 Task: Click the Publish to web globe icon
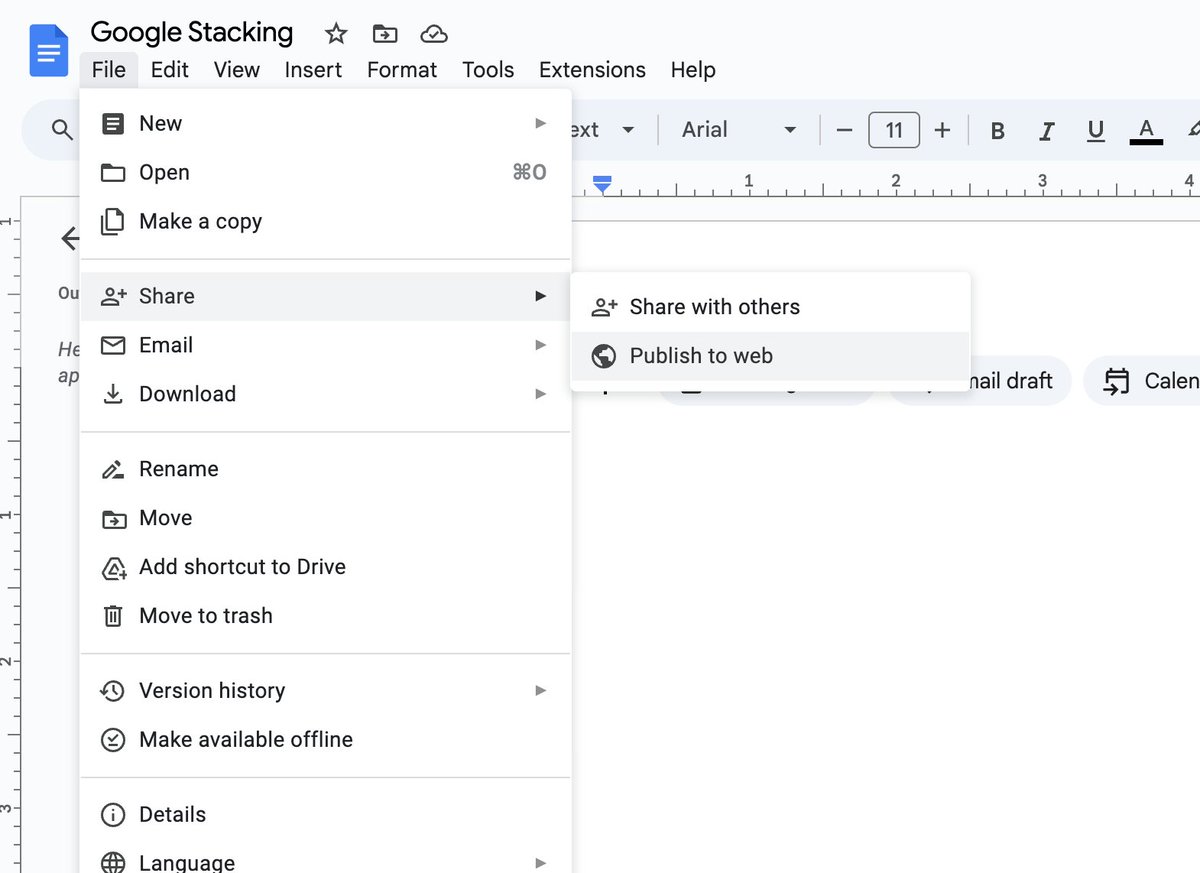tap(604, 356)
